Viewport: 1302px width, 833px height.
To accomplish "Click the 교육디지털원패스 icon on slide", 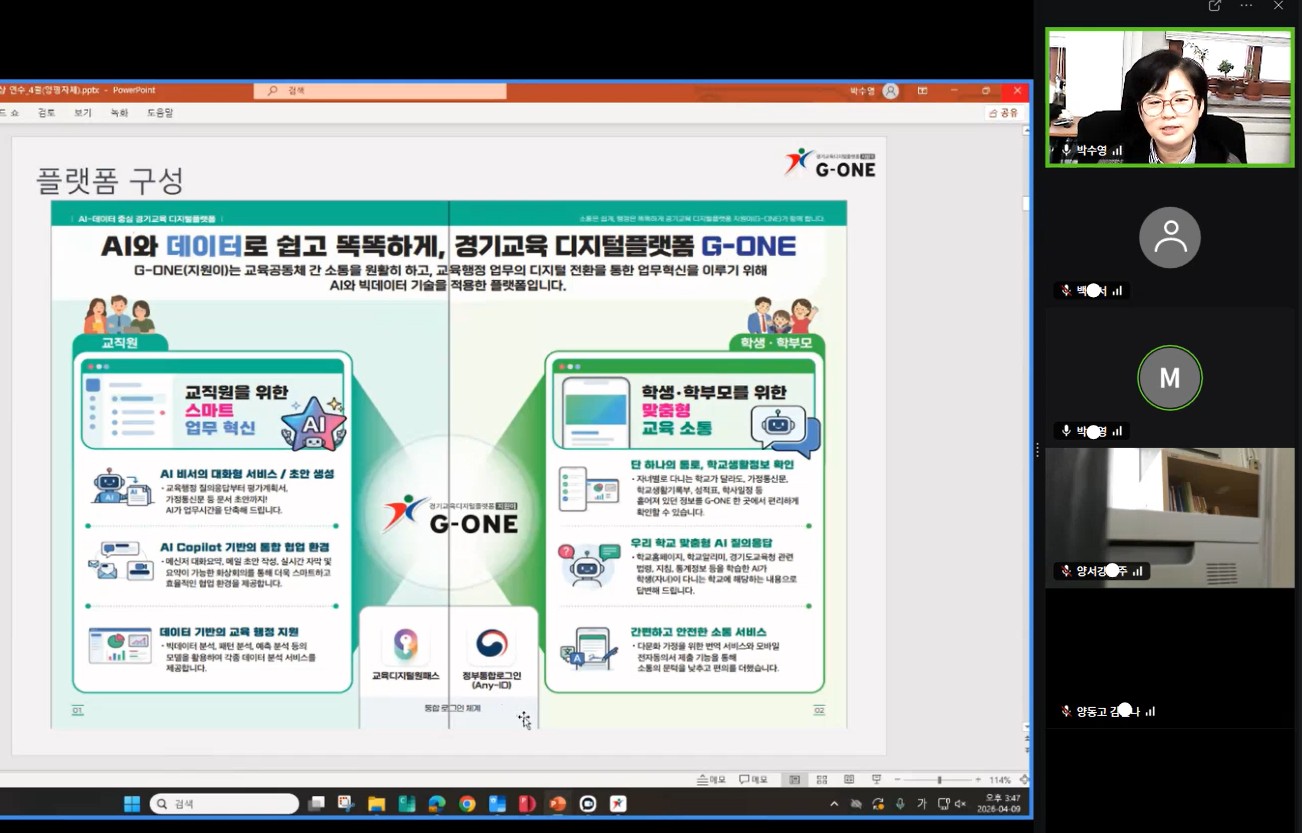I will [406, 644].
